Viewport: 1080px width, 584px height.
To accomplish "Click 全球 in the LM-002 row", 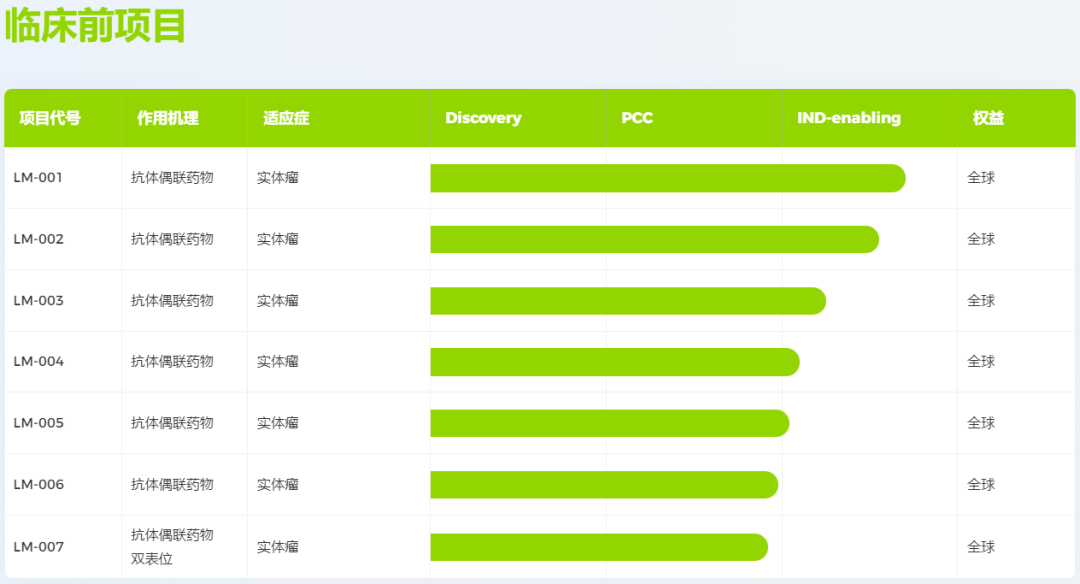I will pyautogui.click(x=981, y=239).
